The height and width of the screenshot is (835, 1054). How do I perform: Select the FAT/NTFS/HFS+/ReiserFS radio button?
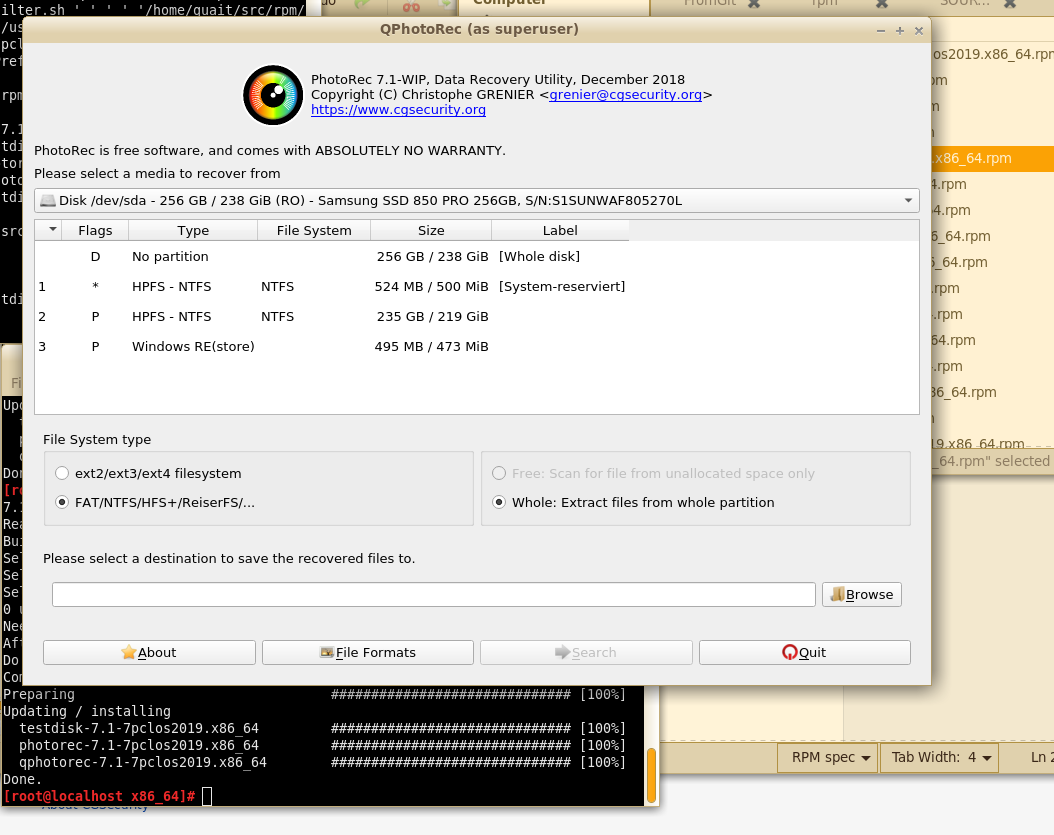(63, 502)
